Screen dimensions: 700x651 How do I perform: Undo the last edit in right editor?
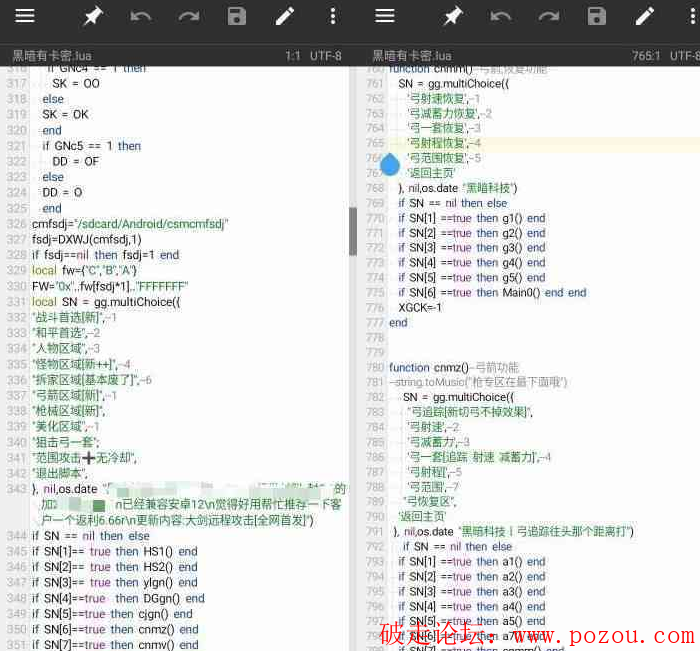(x=500, y=17)
